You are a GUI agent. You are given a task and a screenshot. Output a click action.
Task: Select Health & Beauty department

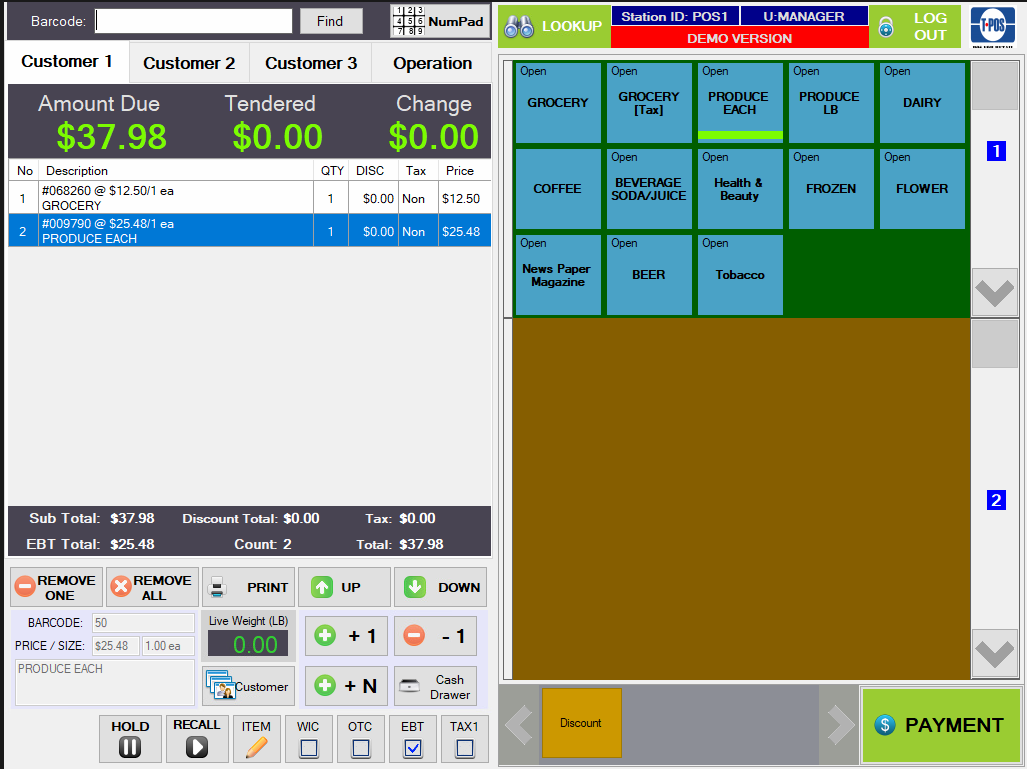[x=740, y=189]
